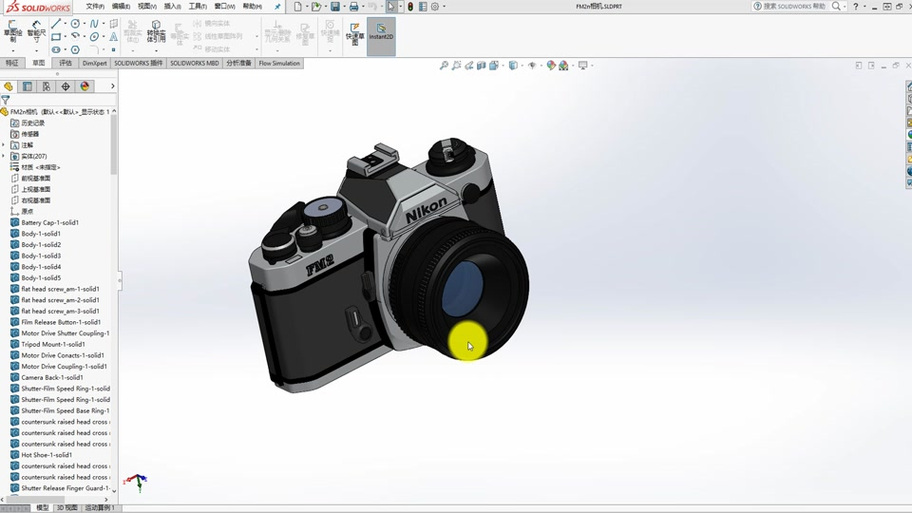Switch to the 特征 (Features) ribbon tab
Viewport: 912px width, 513px height.
(12, 63)
